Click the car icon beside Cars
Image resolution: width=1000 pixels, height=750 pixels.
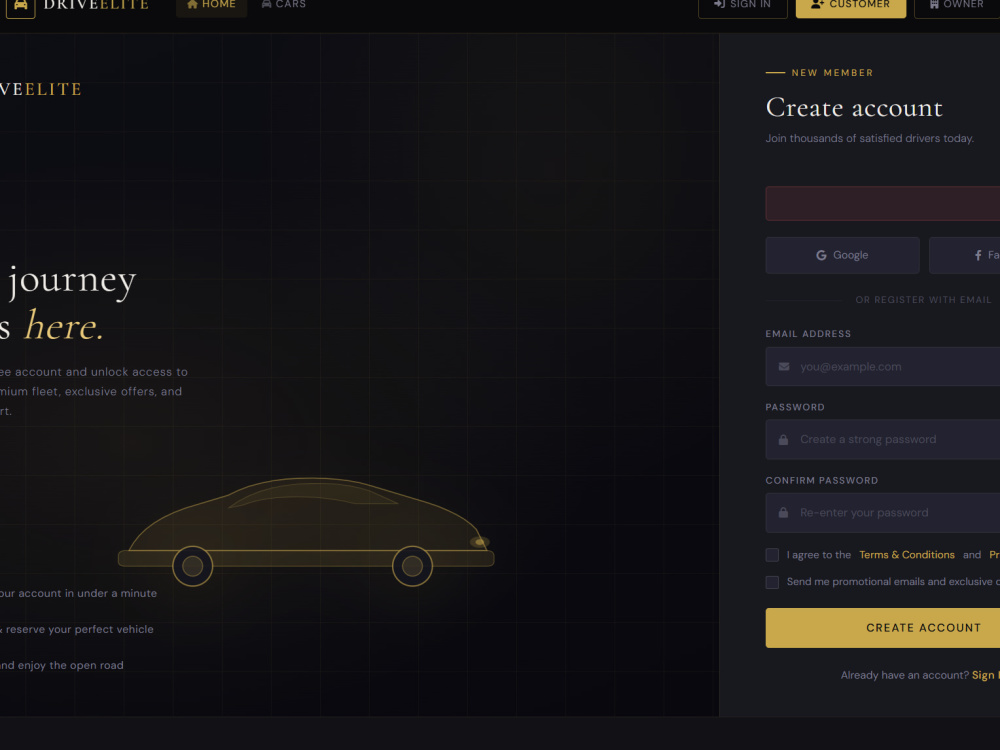click(267, 4)
